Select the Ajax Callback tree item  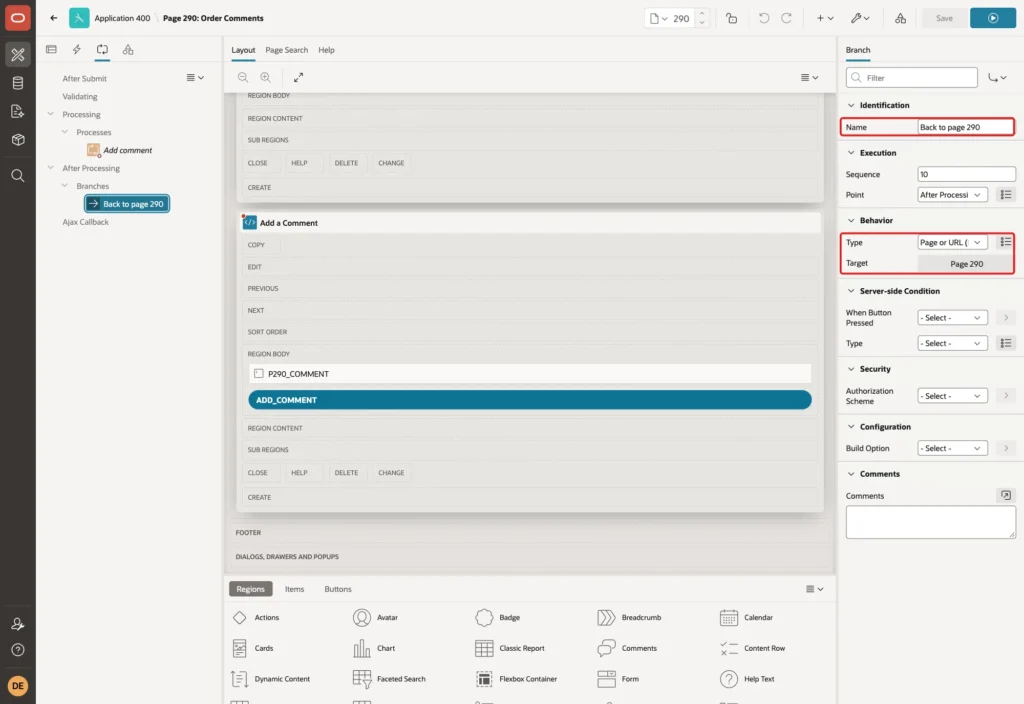86,222
